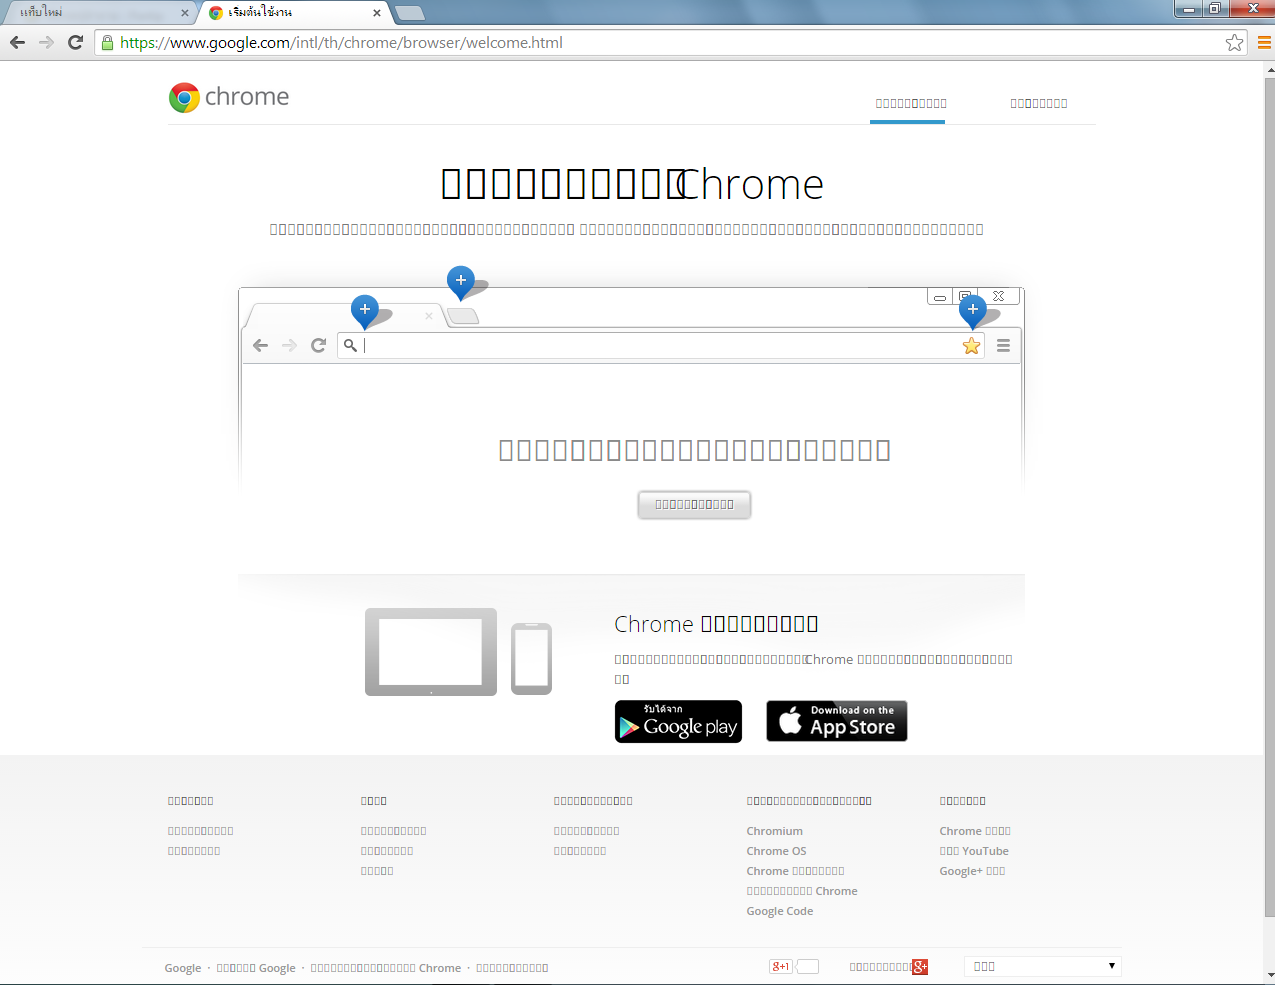Viewport: 1275px width, 985px height.
Task: Click the plus pin above the illustrated new-tab button
Action: click(x=460, y=283)
